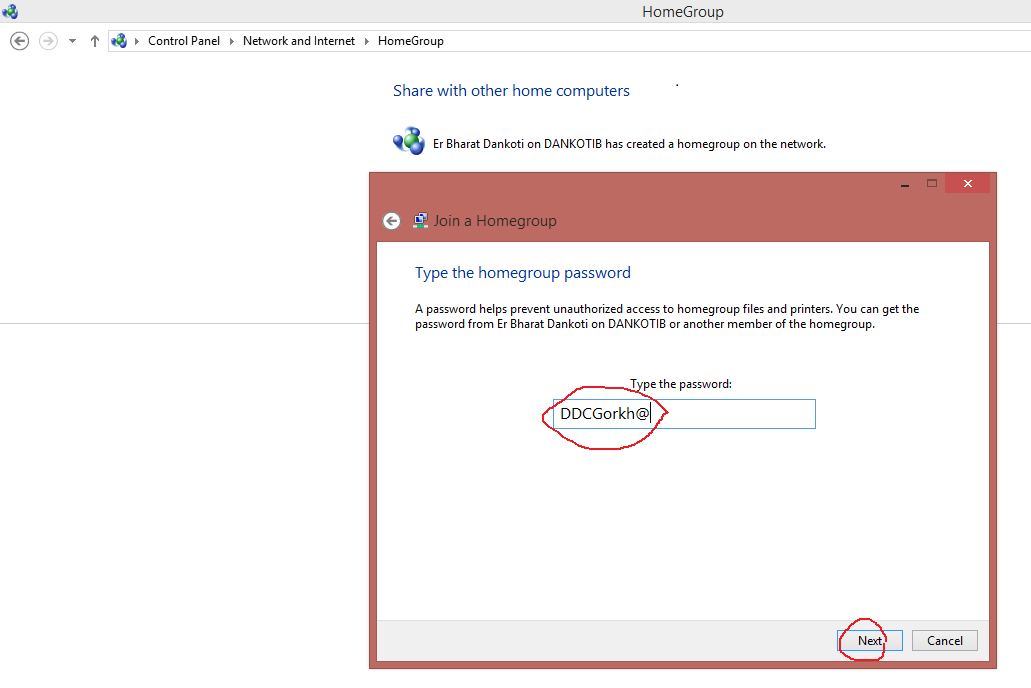1031x688 pixels.
Task: Maximize the Join a Homegroup dialog
Action: tap(932, 184)
